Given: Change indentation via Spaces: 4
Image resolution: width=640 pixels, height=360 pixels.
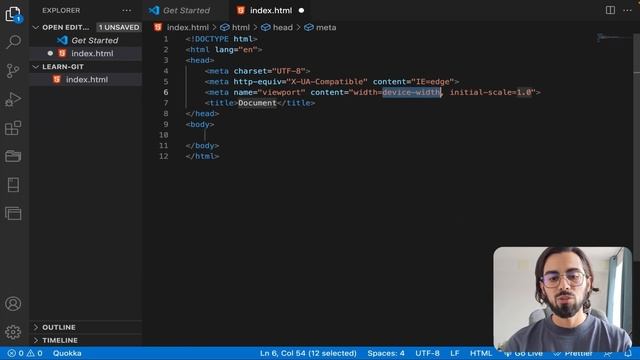Looking at the screenshot, I should [386, 353].
